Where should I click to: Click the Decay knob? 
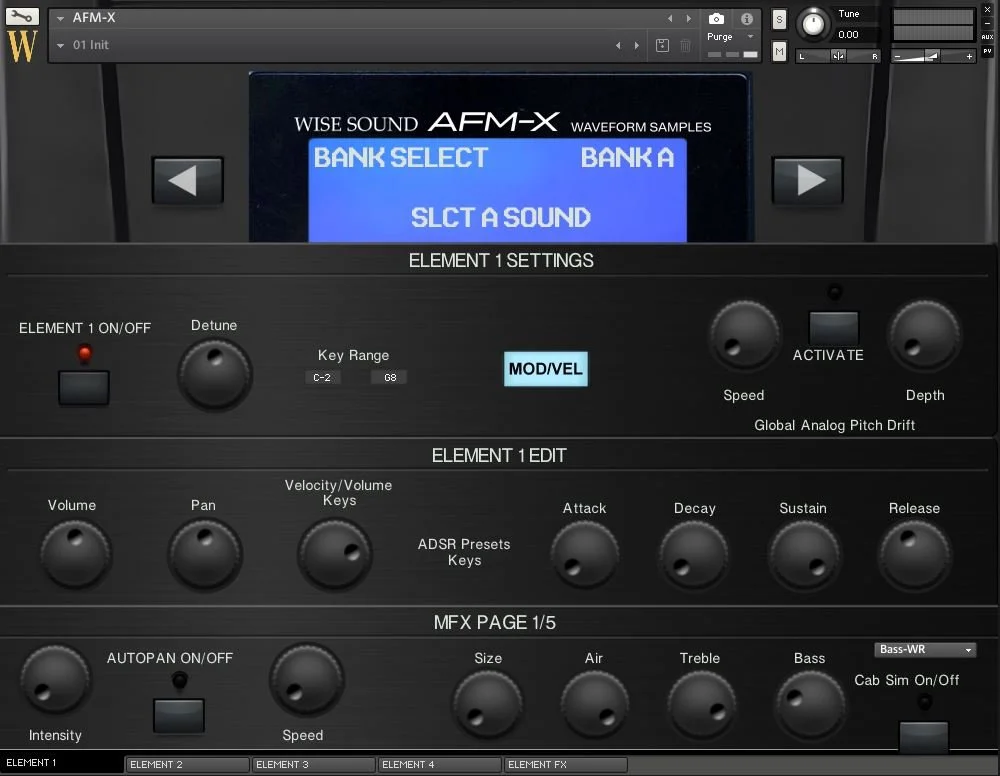click(694, 555)
